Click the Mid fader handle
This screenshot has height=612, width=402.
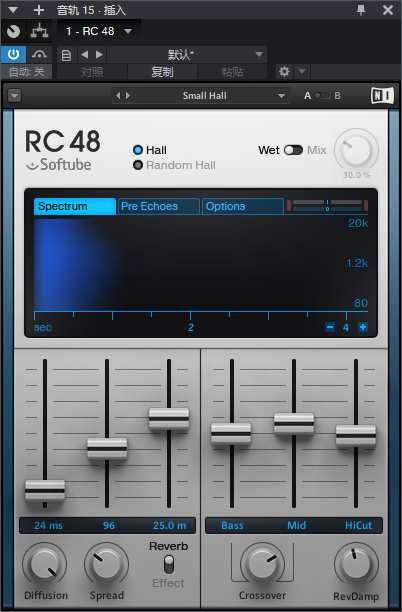pos(294,423)
